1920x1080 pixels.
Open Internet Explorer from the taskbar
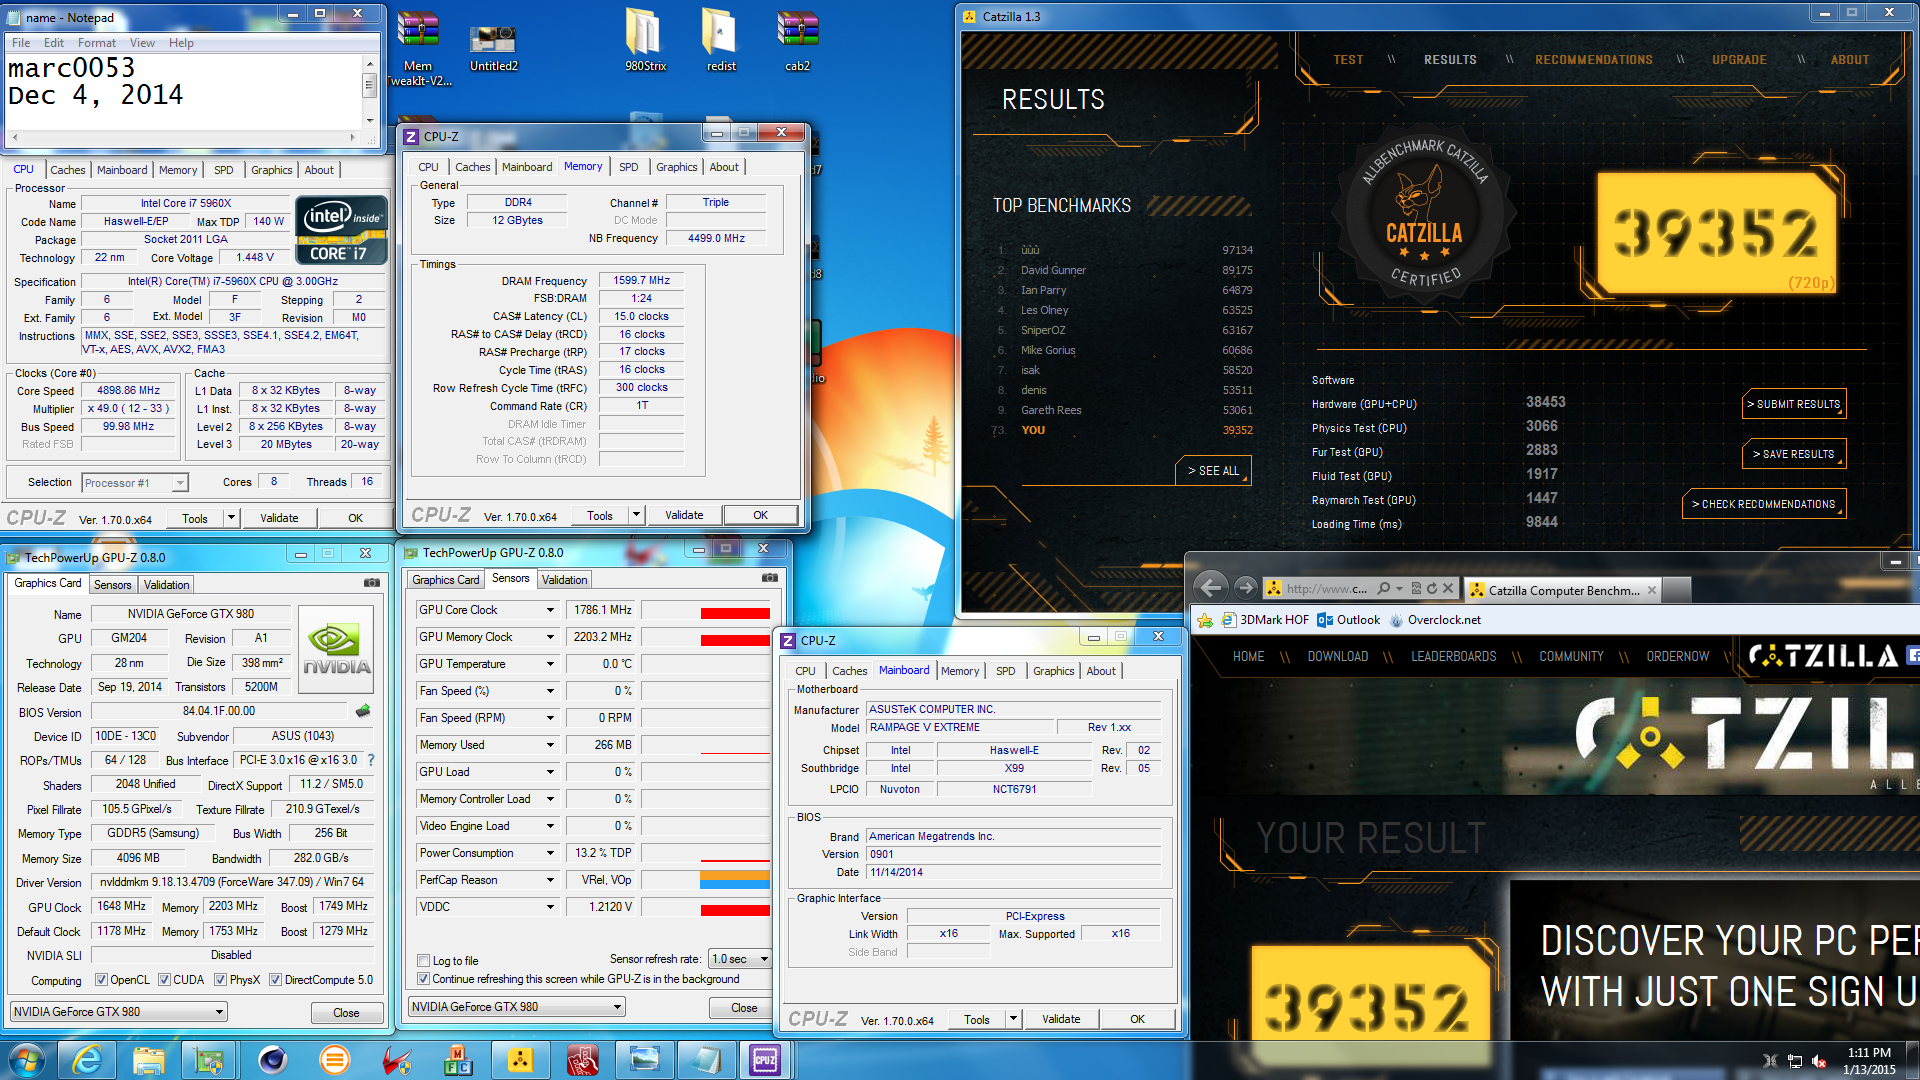click(87, 1060)
